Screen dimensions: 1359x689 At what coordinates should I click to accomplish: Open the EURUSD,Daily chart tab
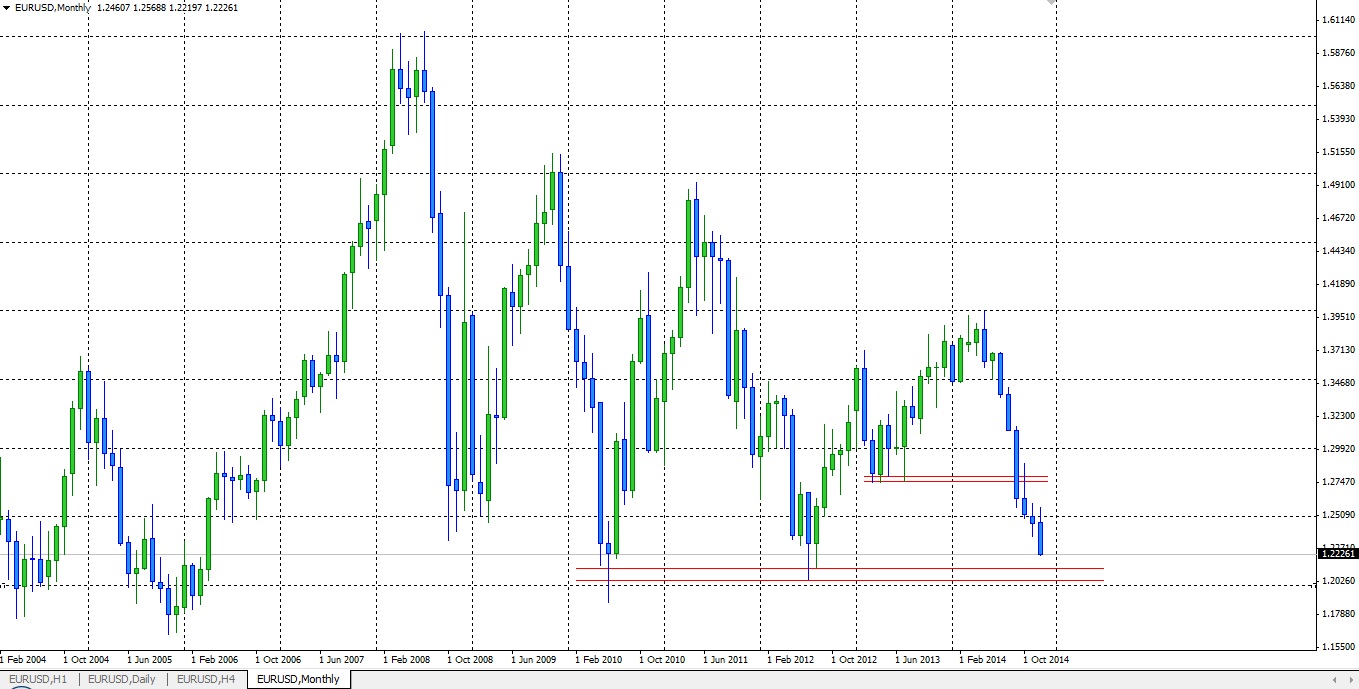click(122, 680)
